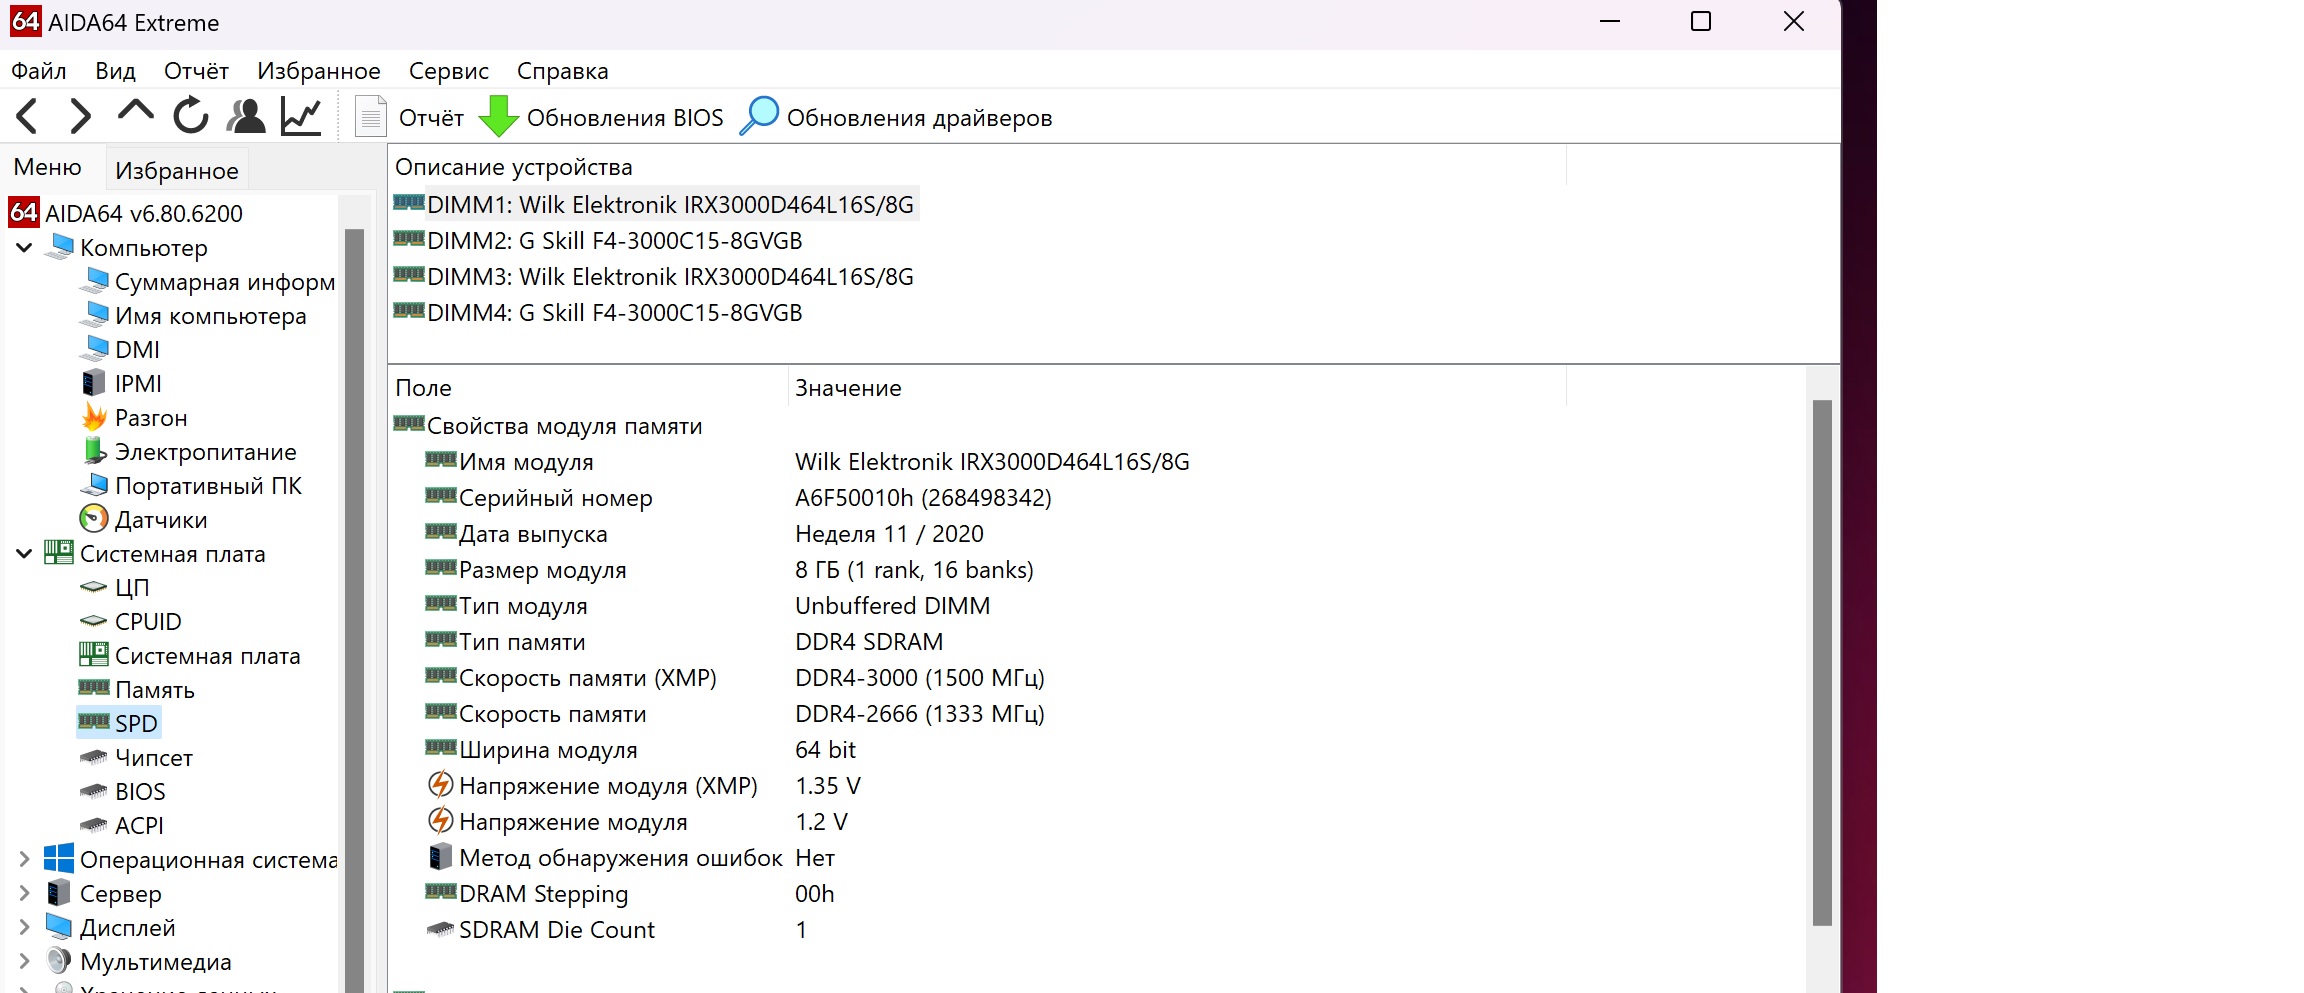
Task: Select the SPD tree item
Action: point(119,723)
